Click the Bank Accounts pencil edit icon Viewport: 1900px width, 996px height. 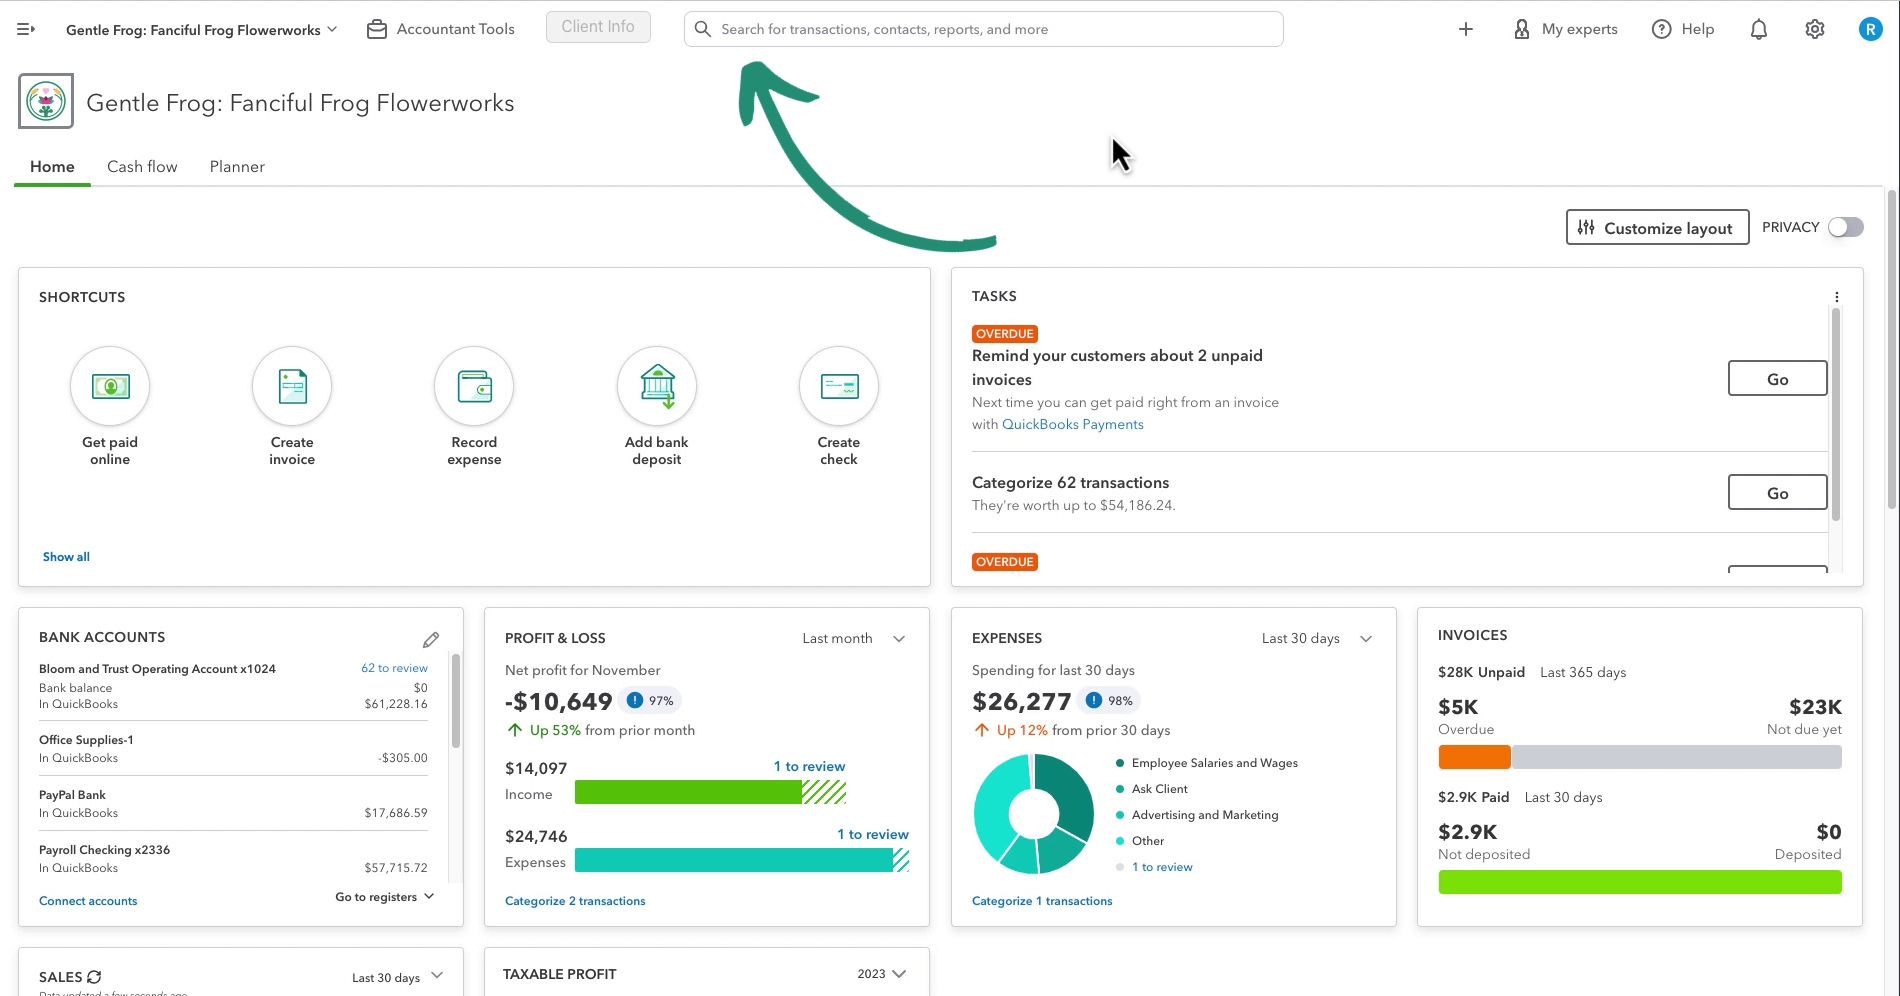[x=431, y=639]
